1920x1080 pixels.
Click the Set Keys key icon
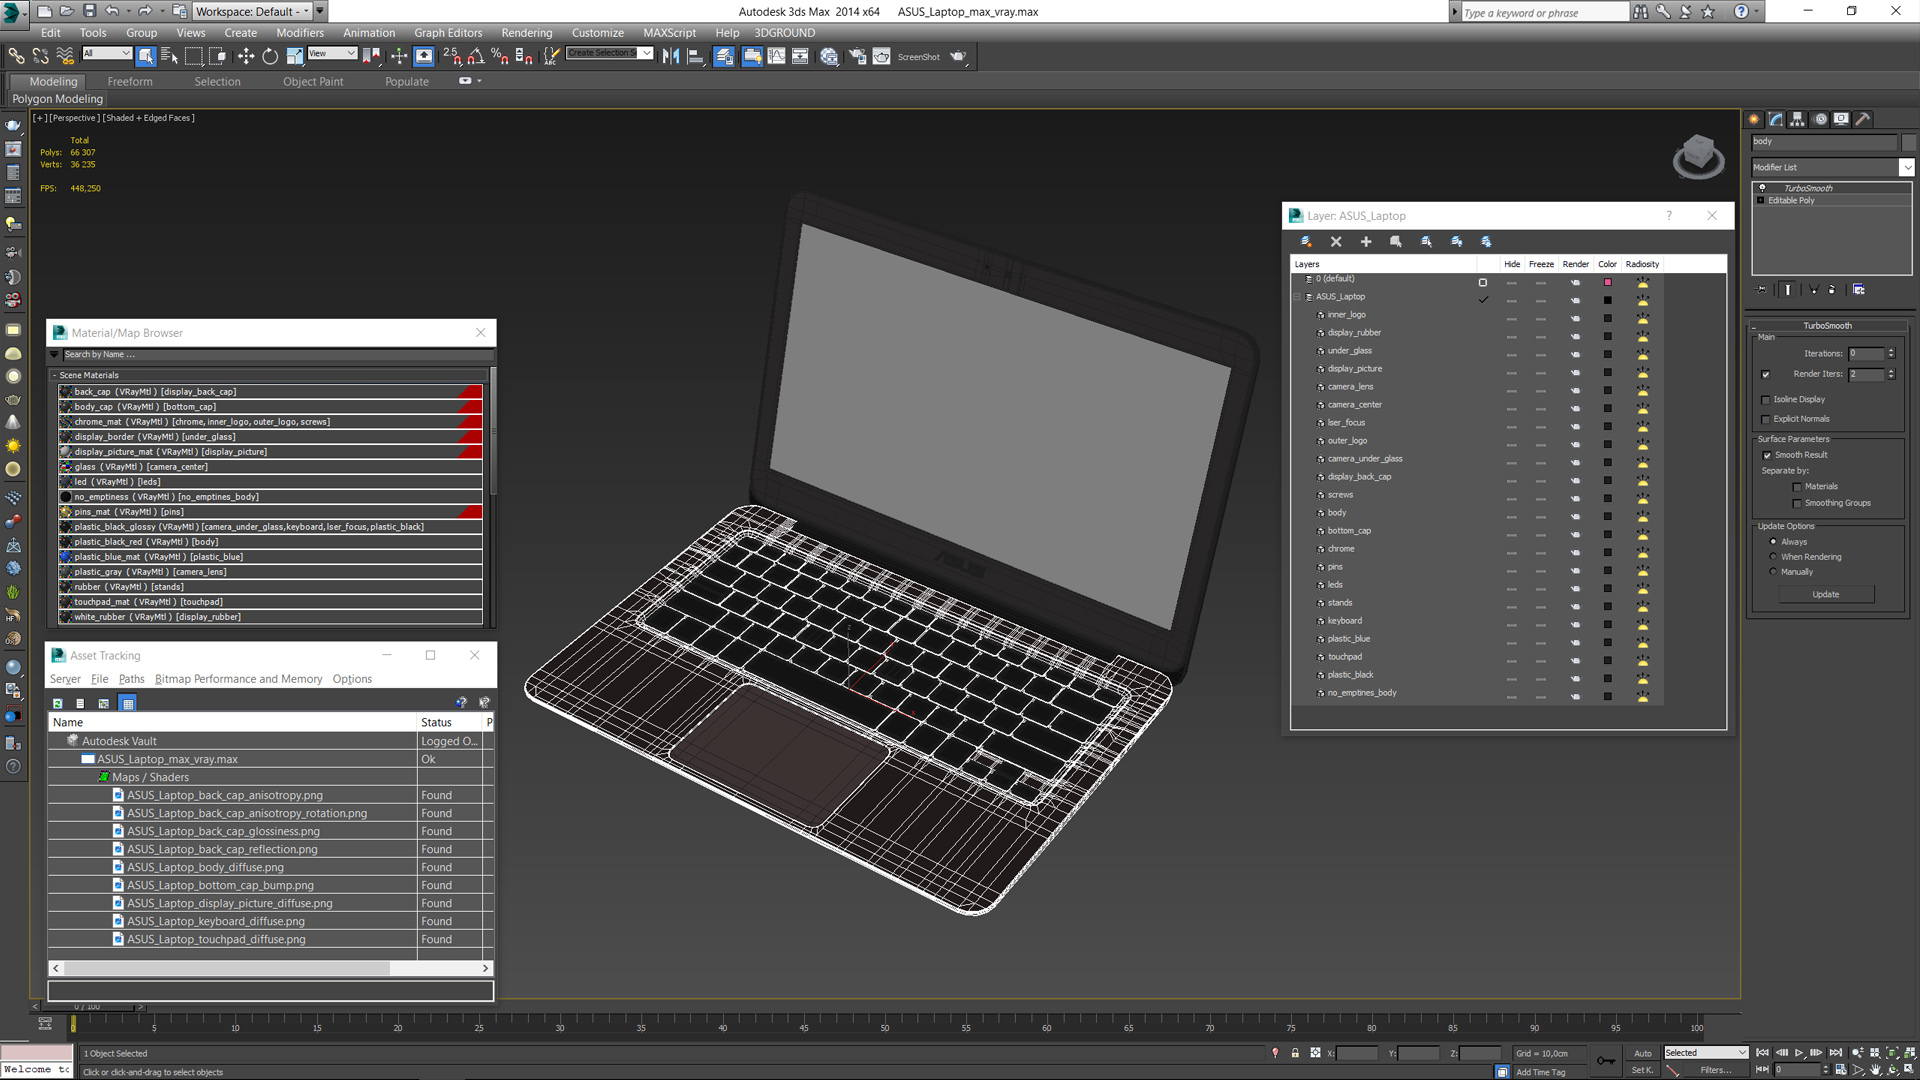click(1606, 1060)
